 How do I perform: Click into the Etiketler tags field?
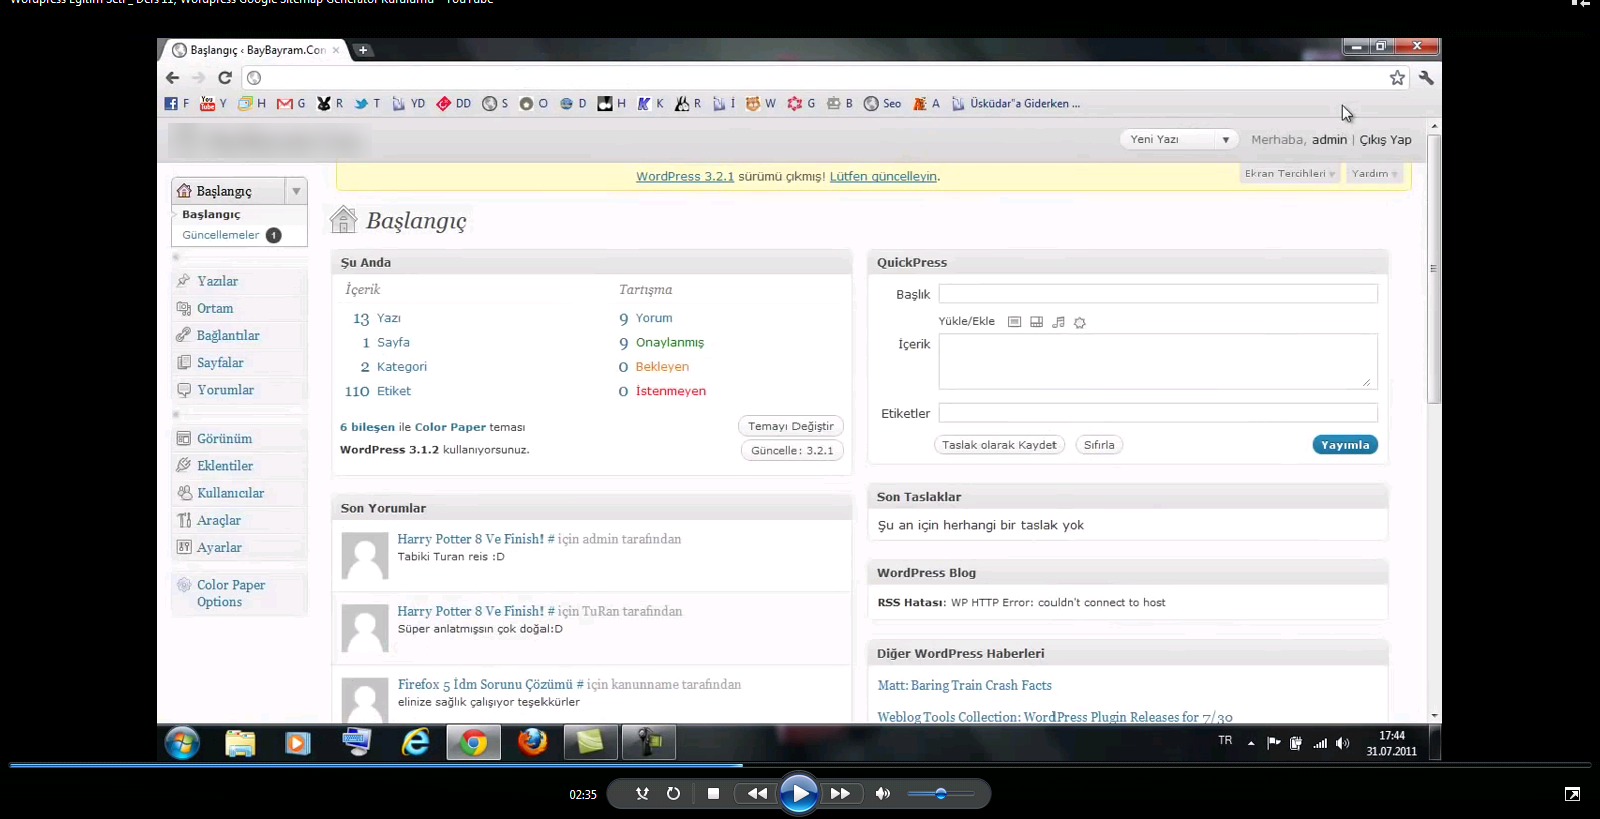point(1158,413)
